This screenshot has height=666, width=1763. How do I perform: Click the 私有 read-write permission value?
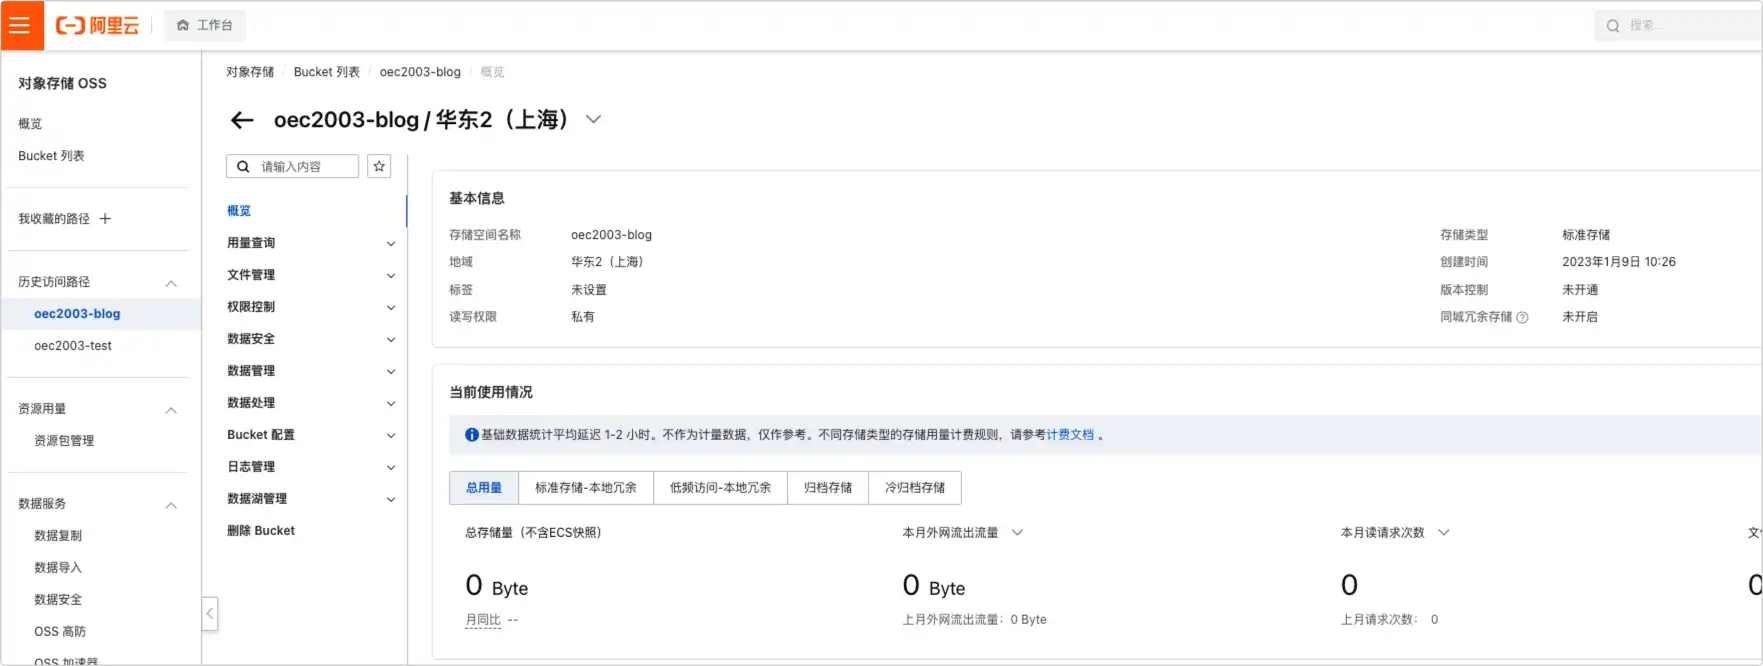(x=583, y=317)
